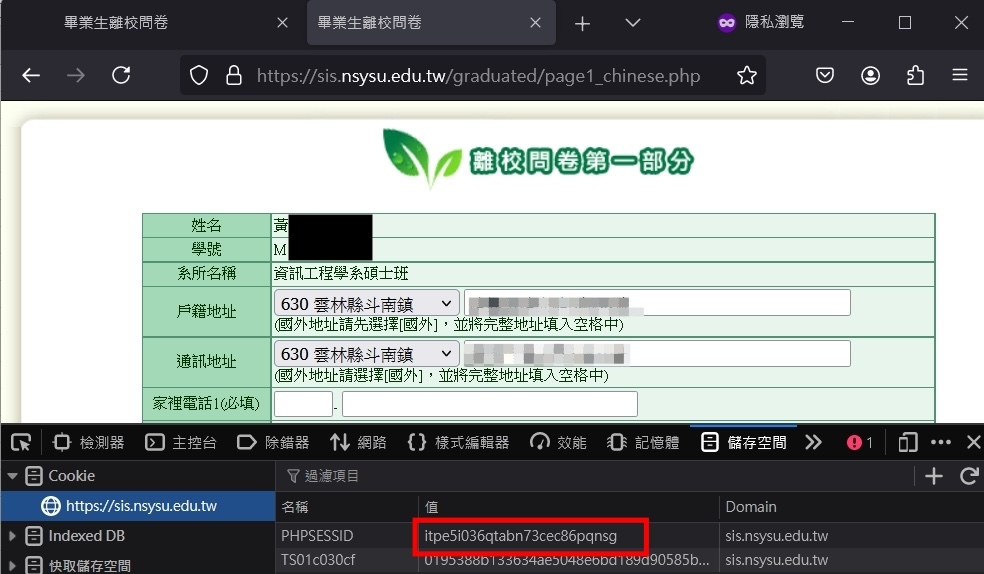Open the 主控台 console panel
984x574 pixels.
(x=181, y=443)
